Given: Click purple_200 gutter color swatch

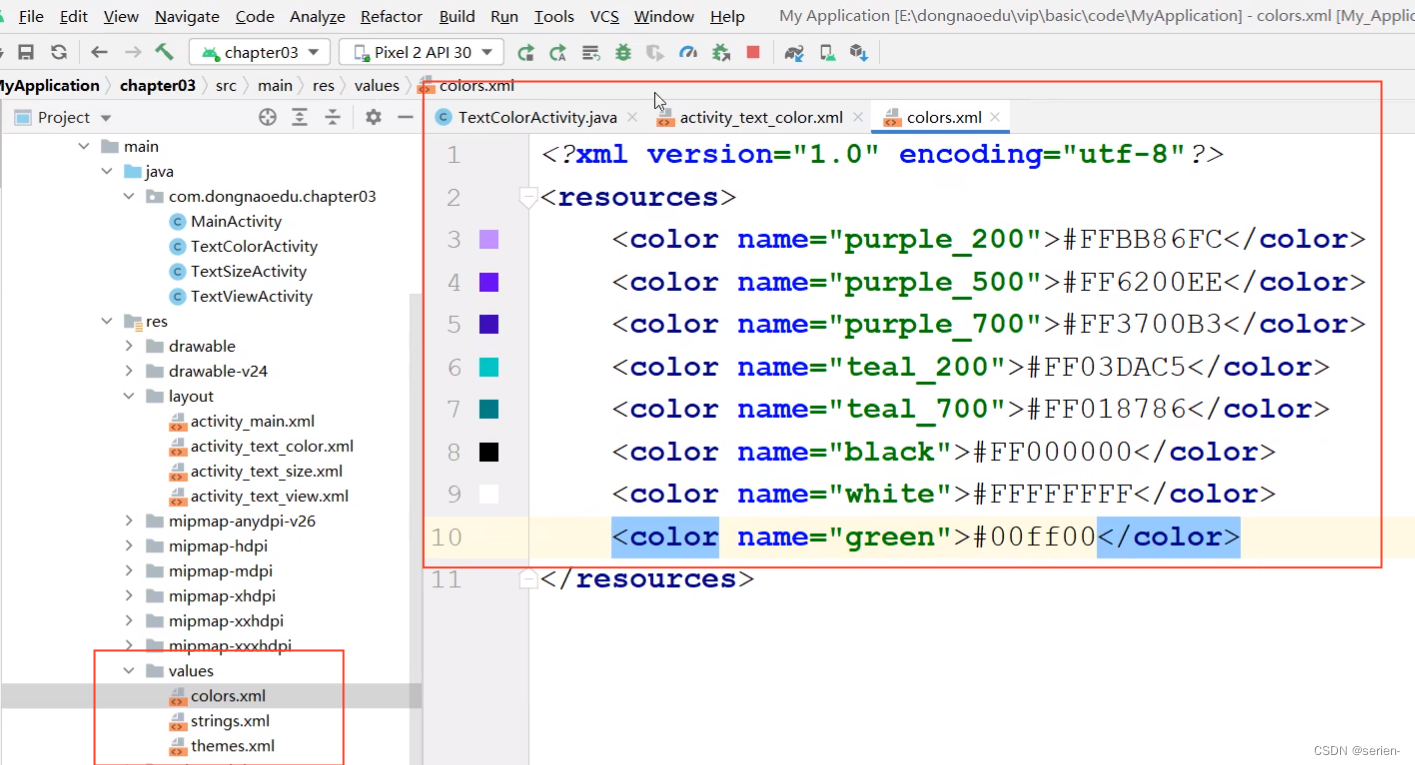Looking at the screenshot, I should tap(488, 239).
